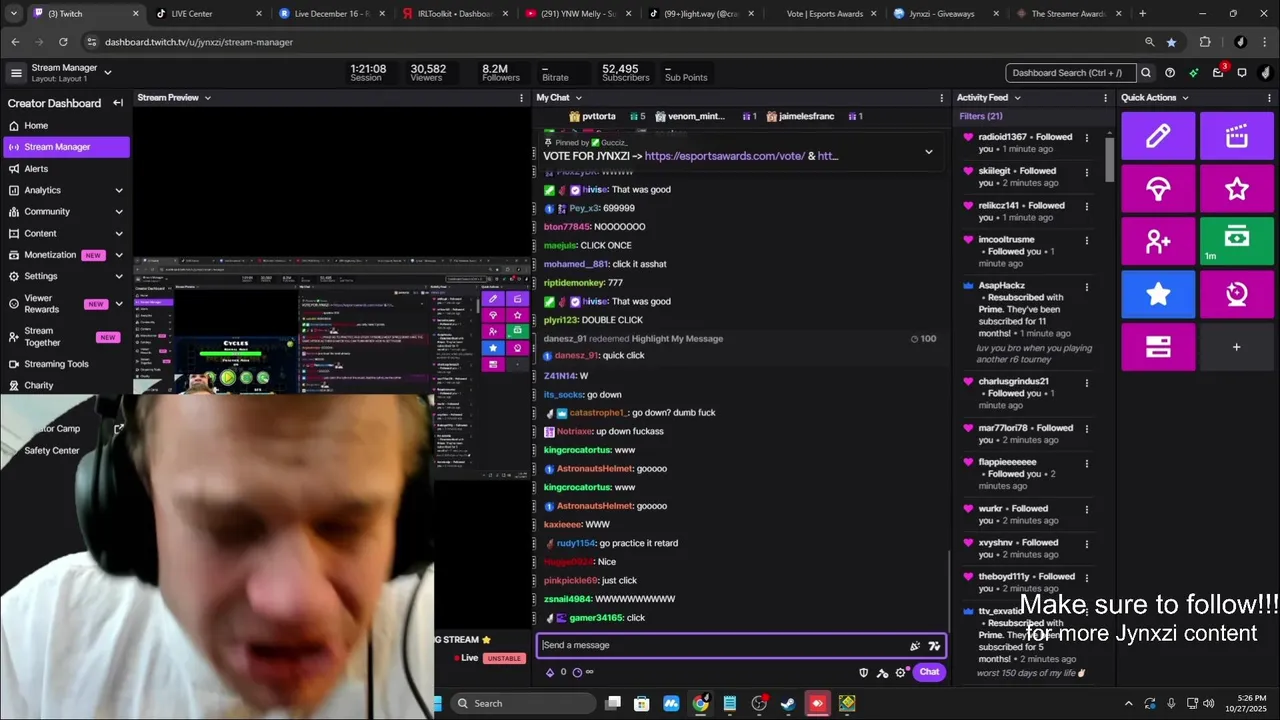Click the channel points icon below chat
The height and width of the screenshot is (720, 1280).
[577, 672]
